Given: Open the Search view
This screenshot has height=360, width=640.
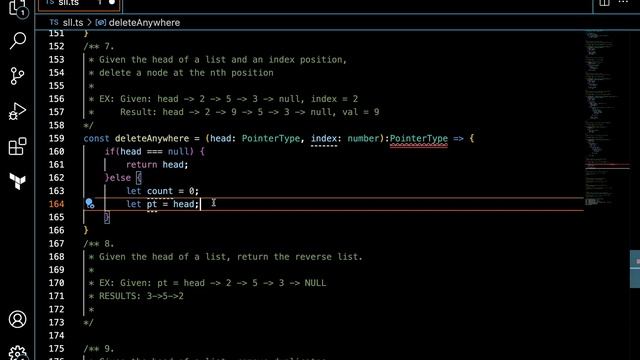Looking at the screenshot, I should coord(18,40).
